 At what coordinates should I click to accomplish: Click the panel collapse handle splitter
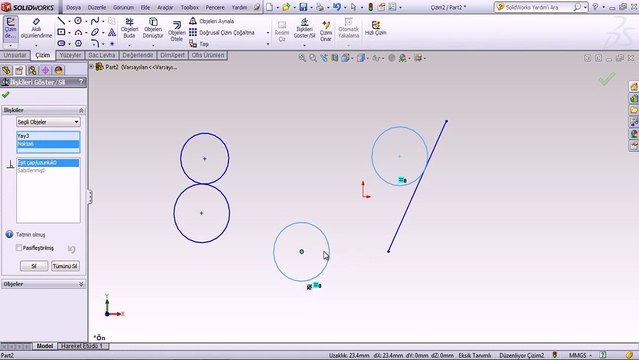[x=90, y=197]
